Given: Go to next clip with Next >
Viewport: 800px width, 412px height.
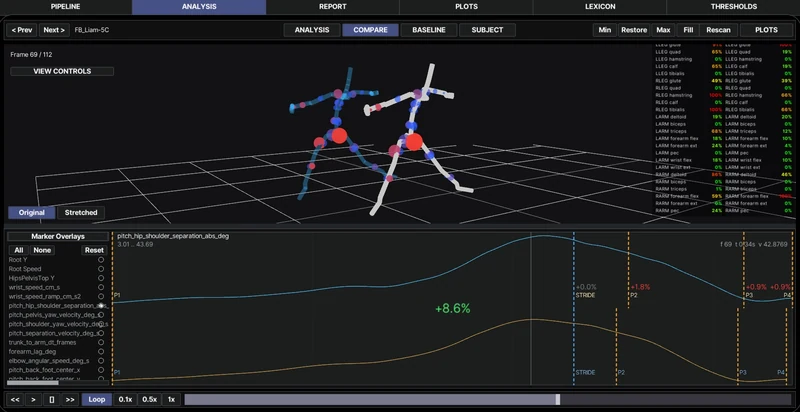Looking at the screenshot, I should coord(54,30).
